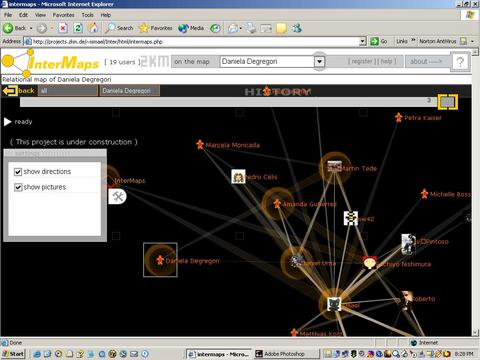Click the Home icon in browser toolbar
Screen dimensions: 480x360
coord(93,28)
